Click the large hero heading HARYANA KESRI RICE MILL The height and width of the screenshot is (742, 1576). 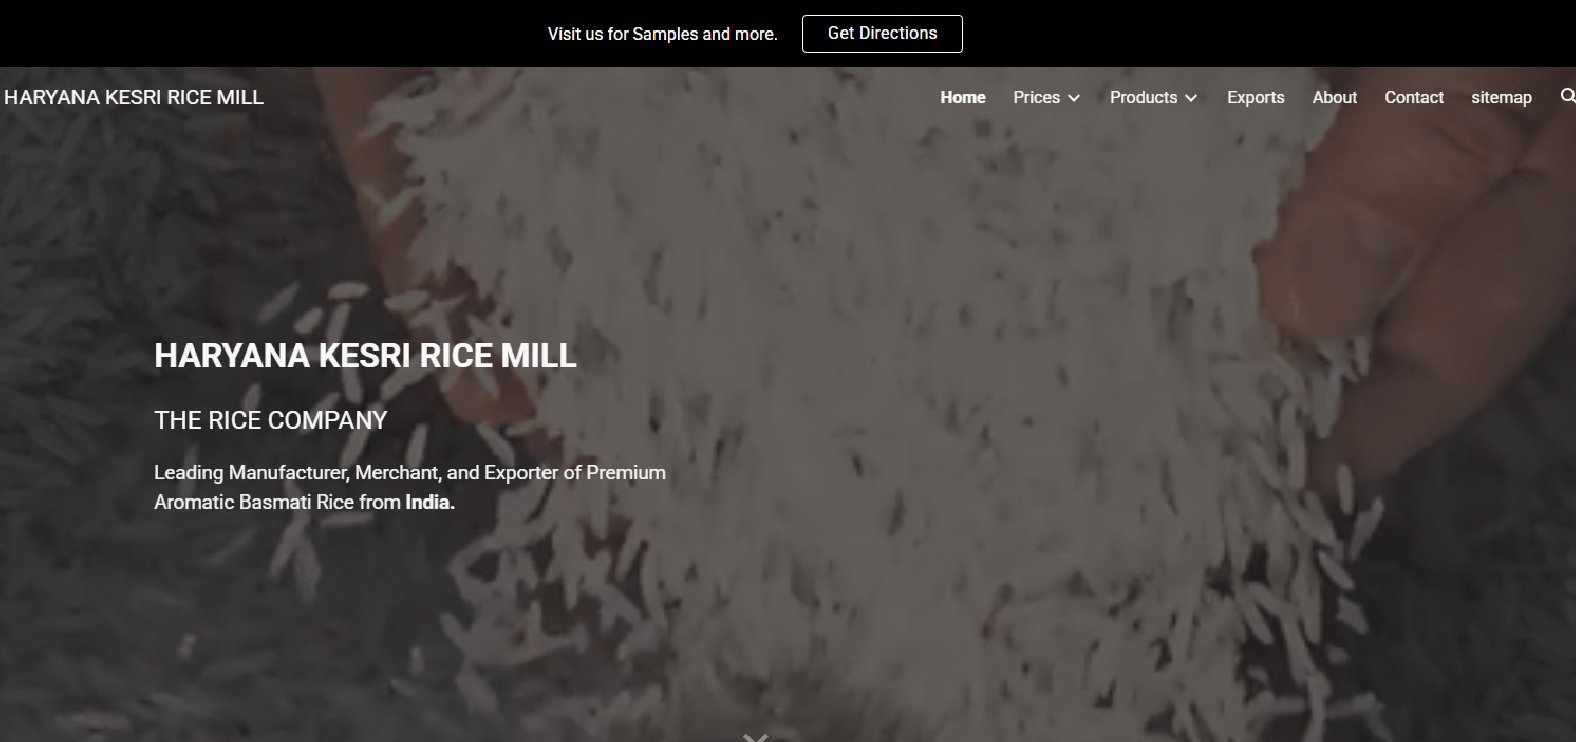pyautogui.click(x=365, y=356)
